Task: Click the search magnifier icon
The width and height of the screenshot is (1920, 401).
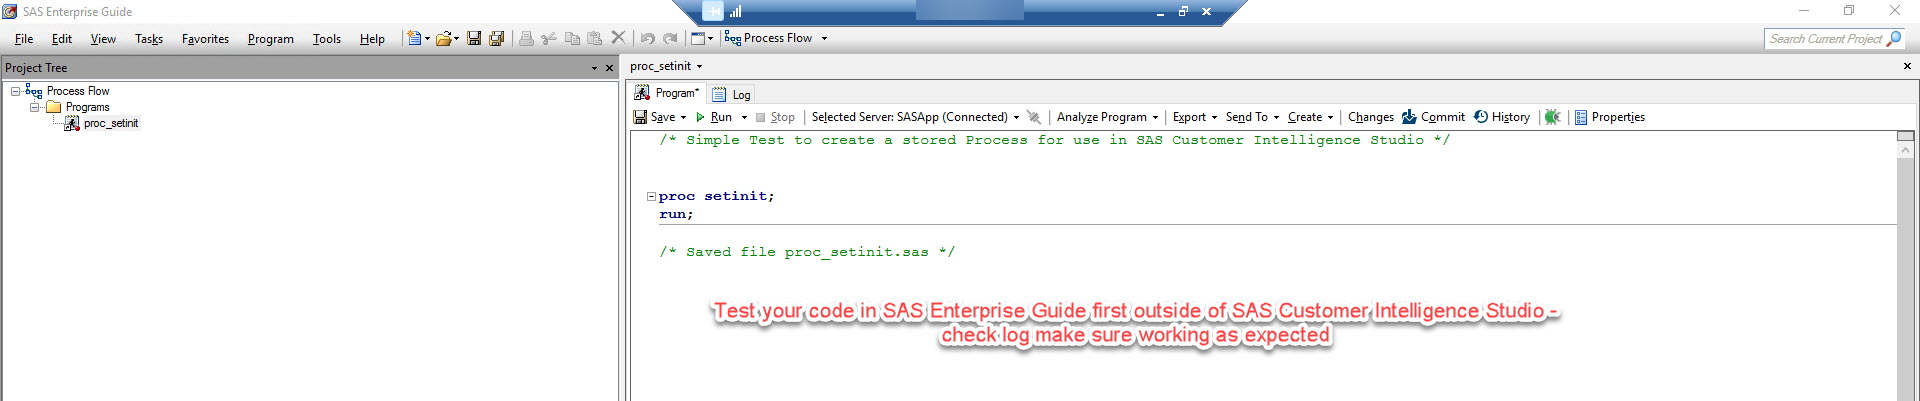Action: point(1893,39)
